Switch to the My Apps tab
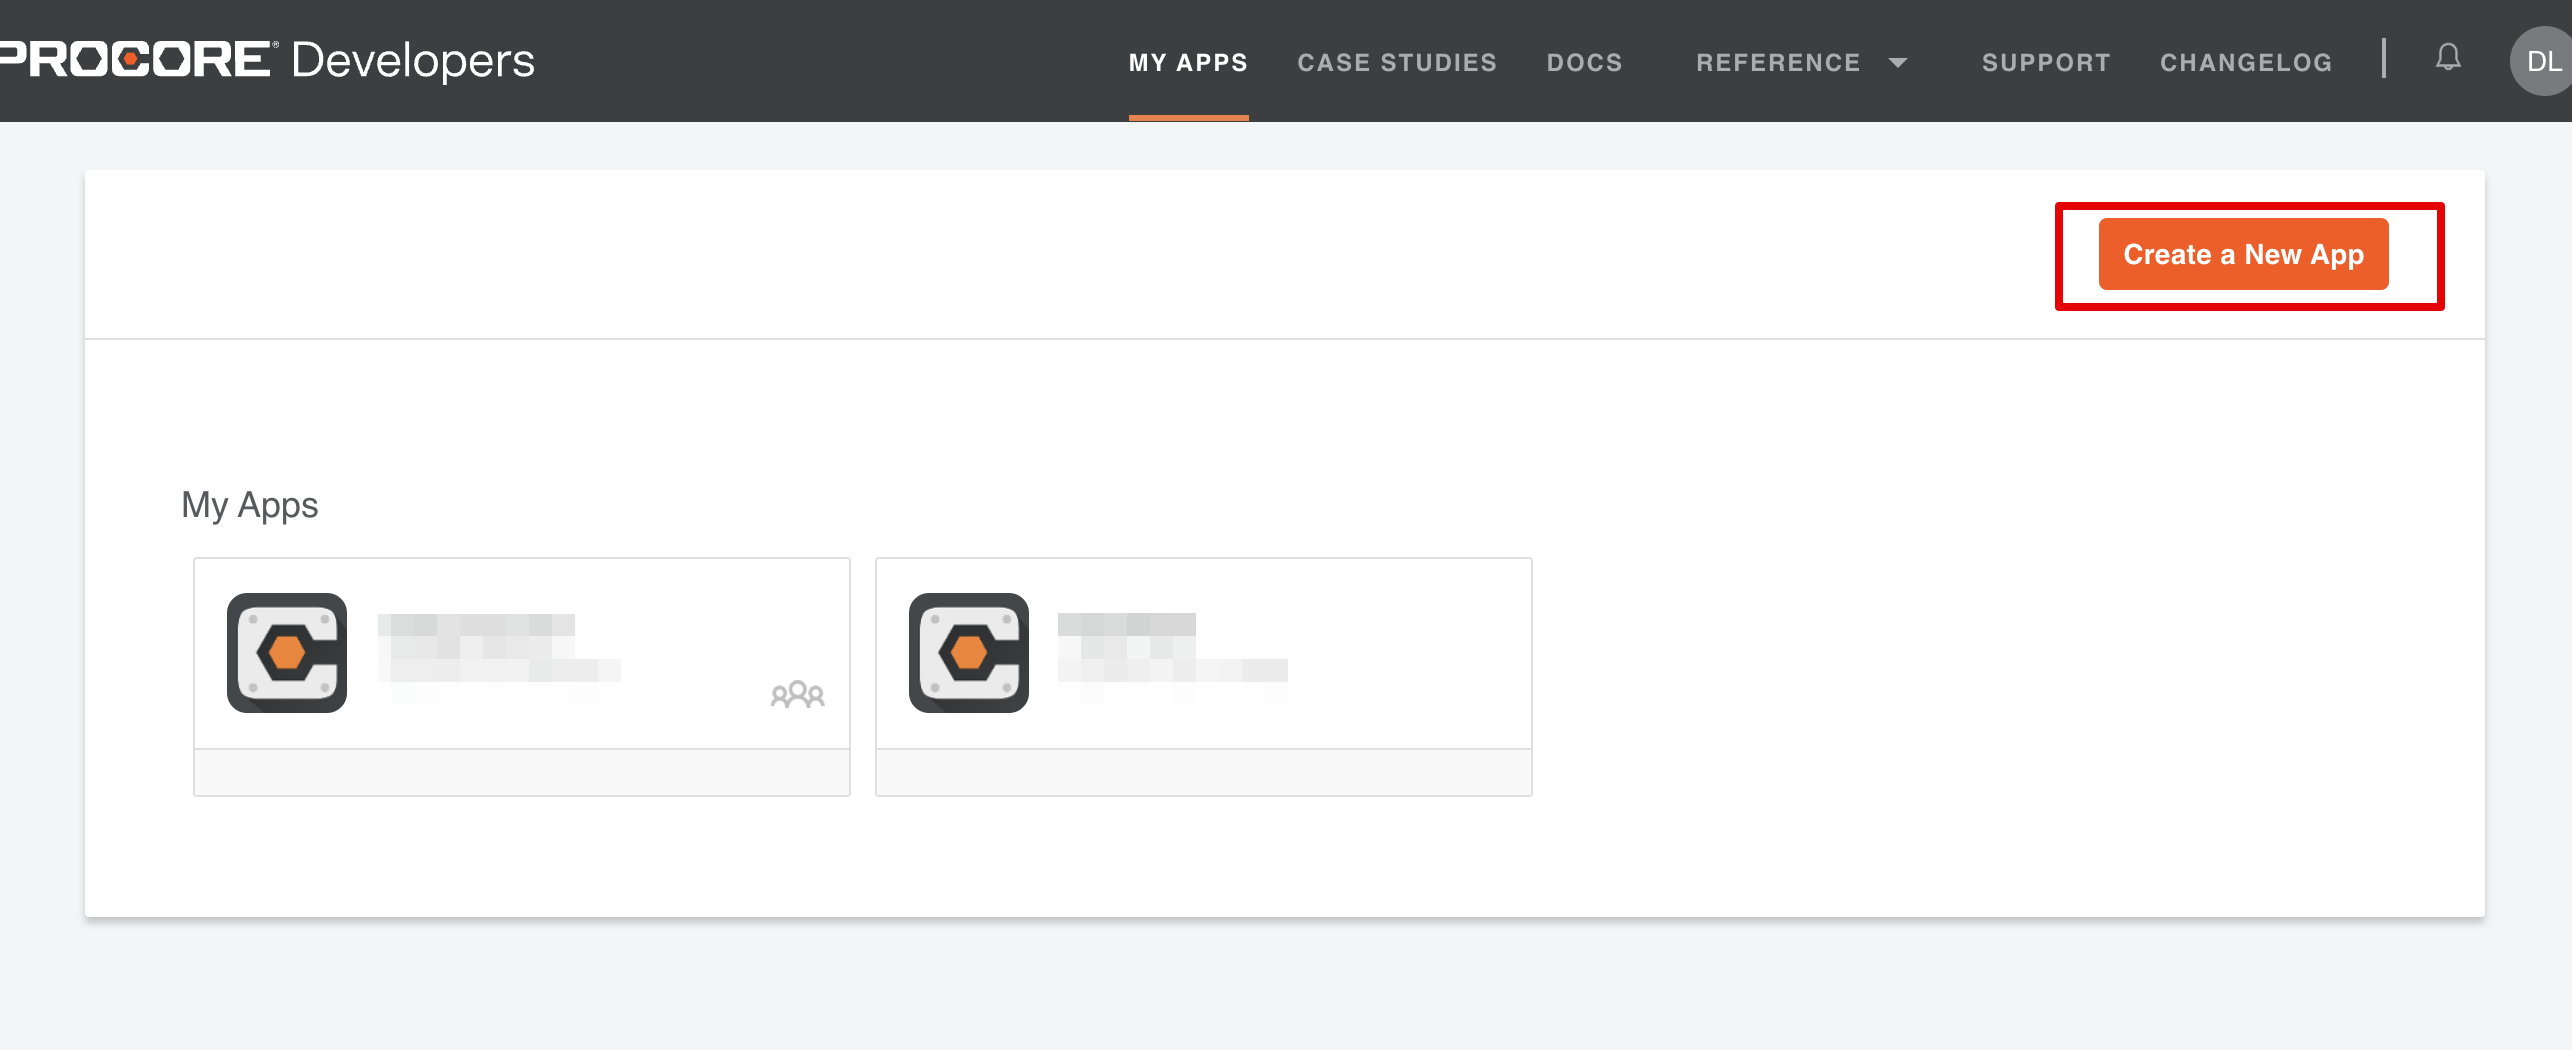The width and height of the screenshot is (2572, 1050). coord(1188,63)
